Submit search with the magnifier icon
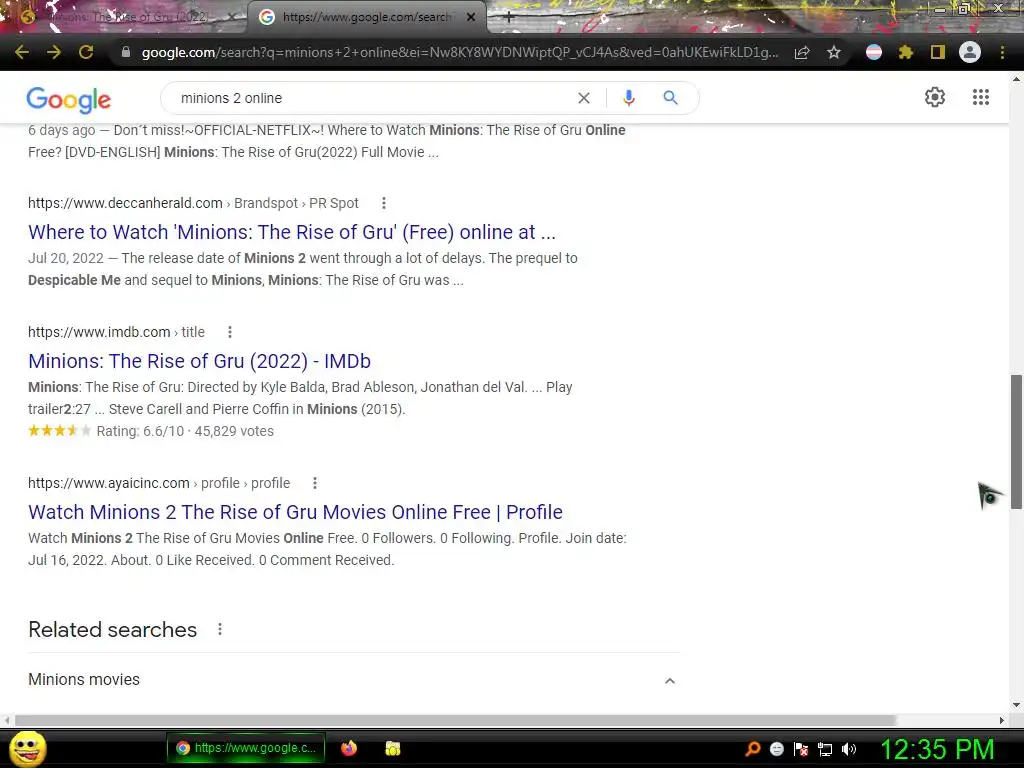 670,98
